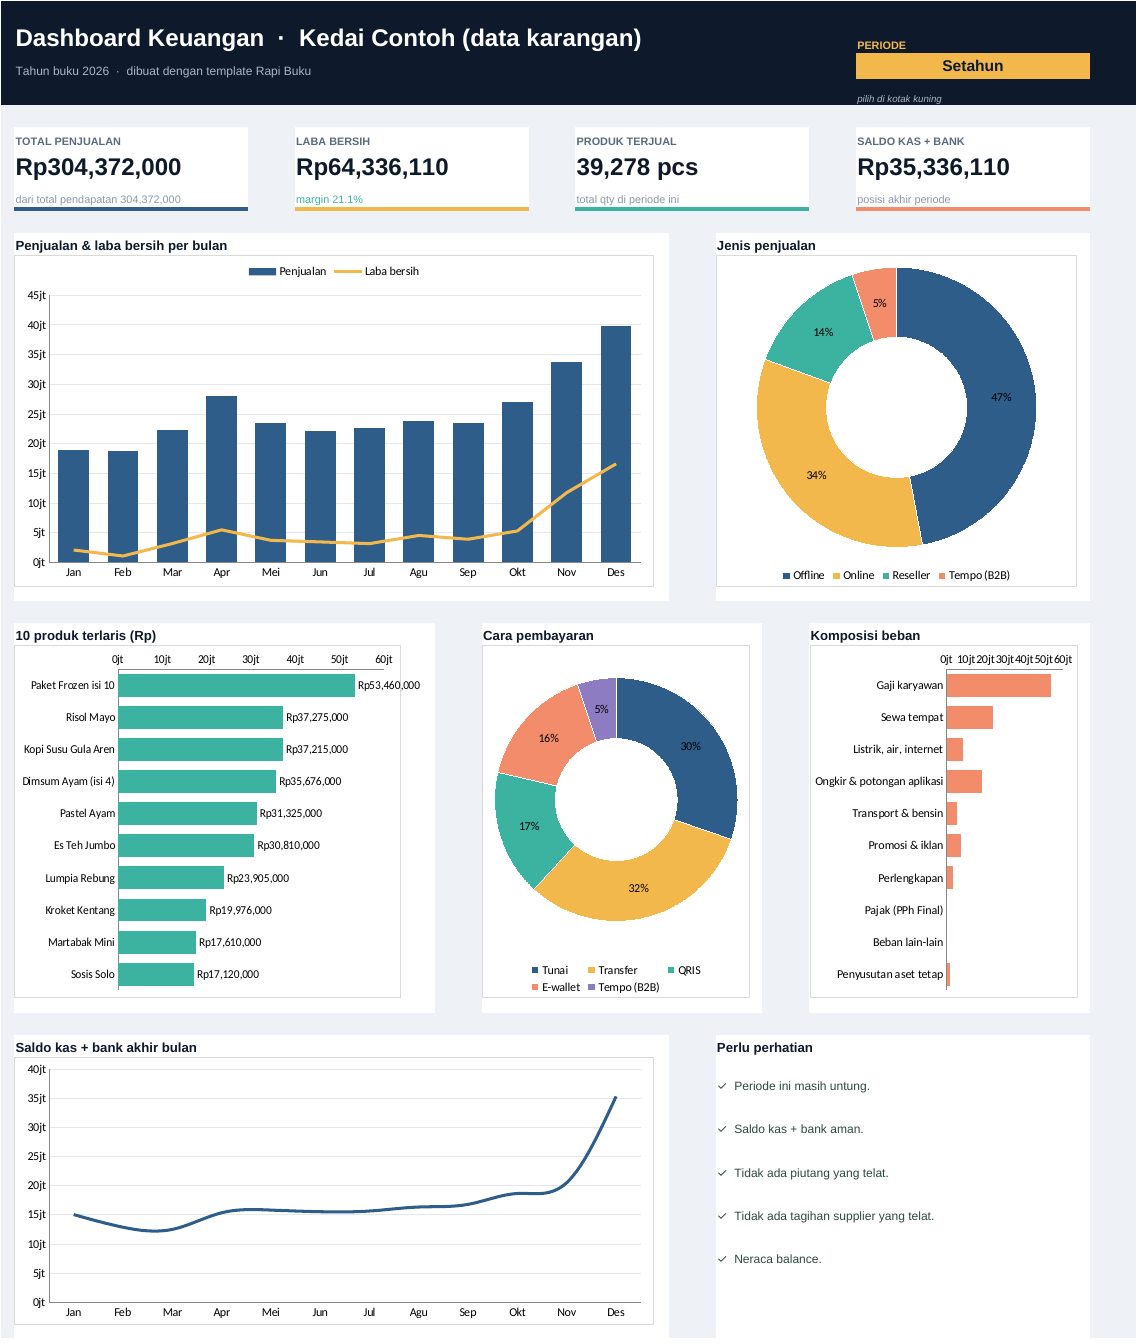
Task: Click the Jan bar in the Penjualan chart
Action: 74,508
